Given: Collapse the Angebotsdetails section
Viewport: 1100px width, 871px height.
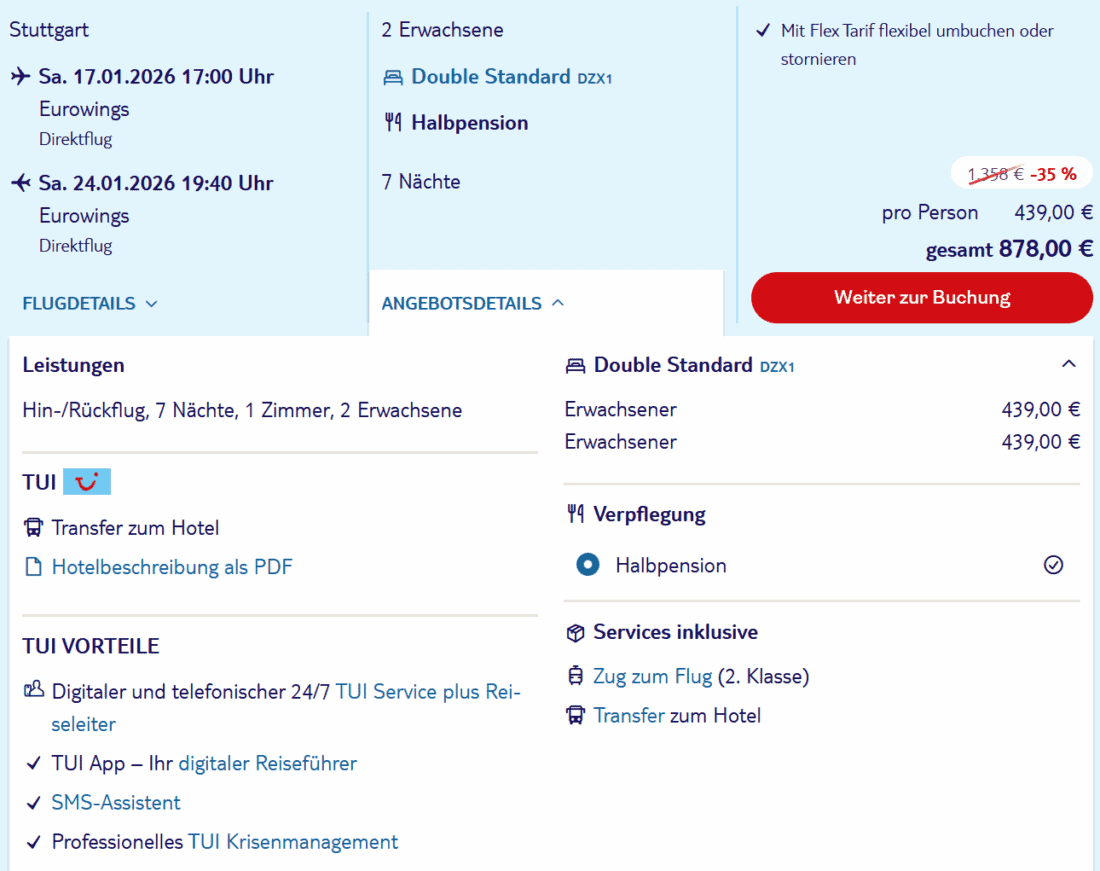Looking at the screenshot, I should tap(473, 304).
